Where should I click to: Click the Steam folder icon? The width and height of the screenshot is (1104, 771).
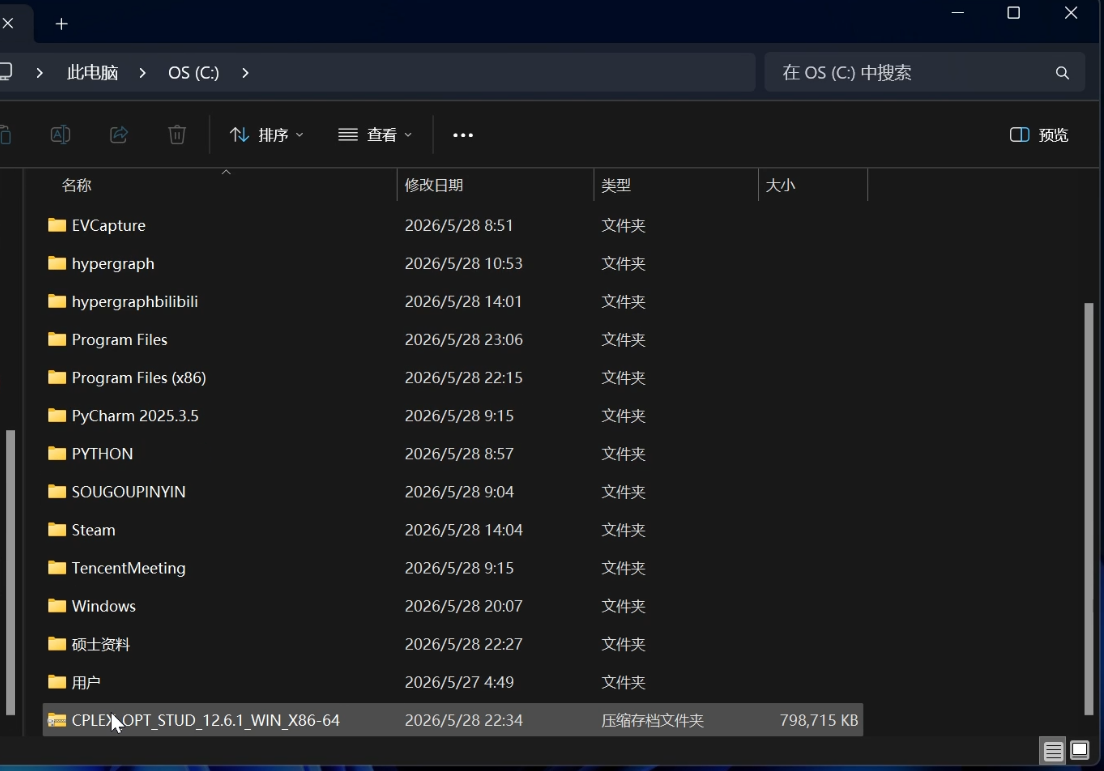coord(57,529)
